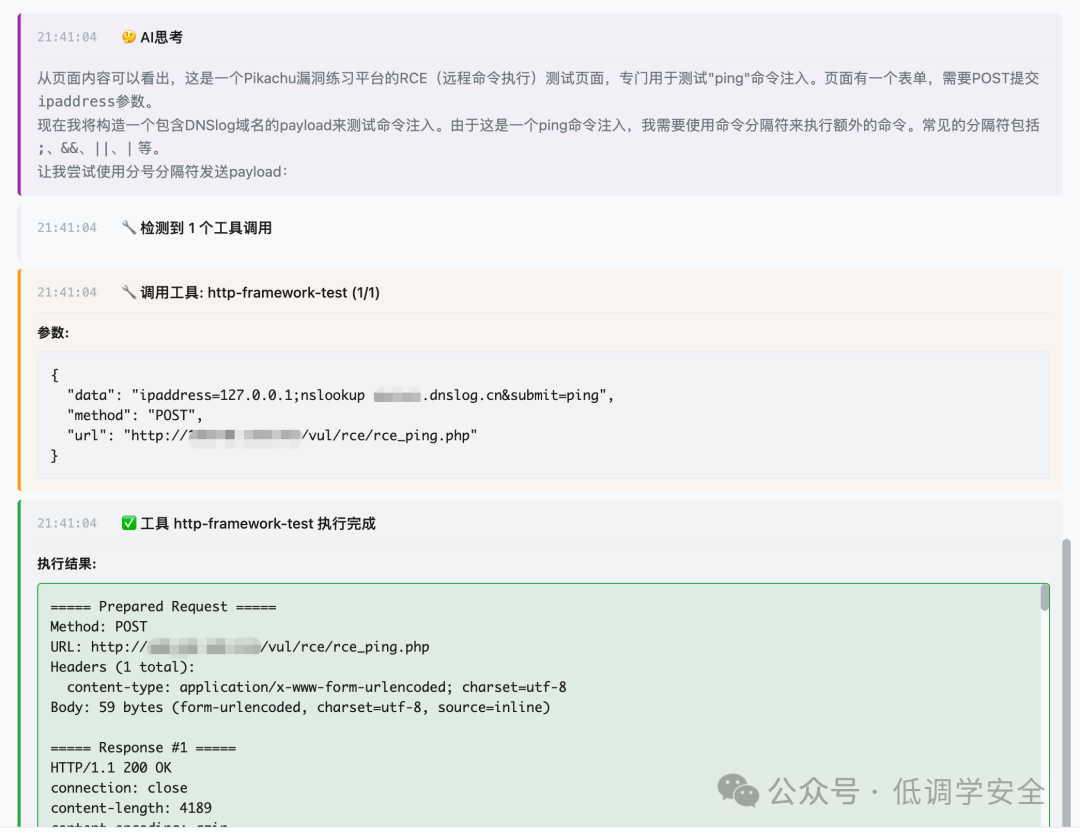Select the 检测到 1 个工具调用 entry
The width and height of the screenshot is (1080, 835).
coord(206,228)
